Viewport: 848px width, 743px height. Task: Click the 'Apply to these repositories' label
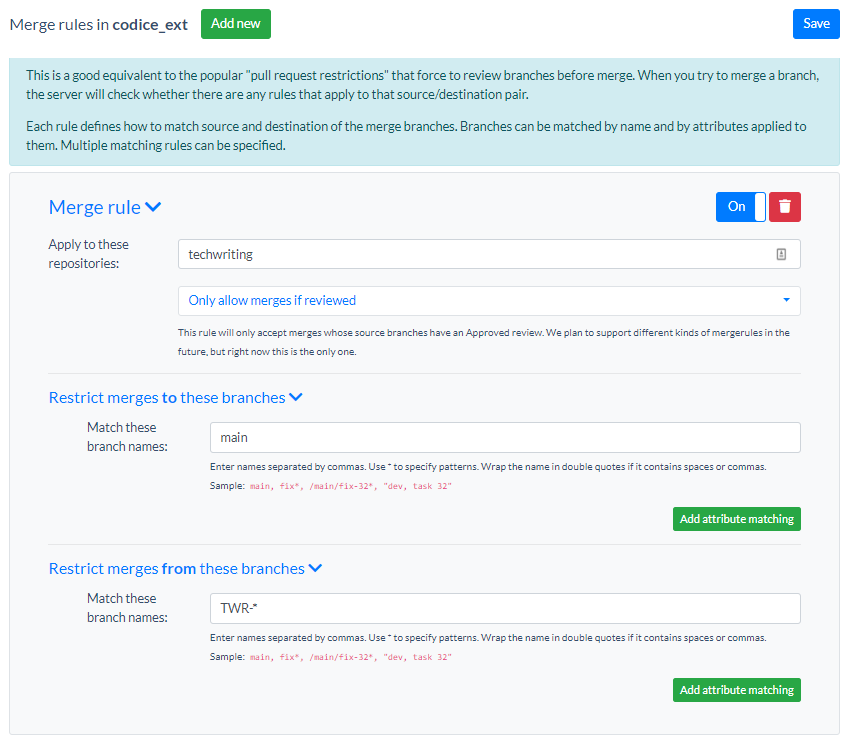(88, 254)
